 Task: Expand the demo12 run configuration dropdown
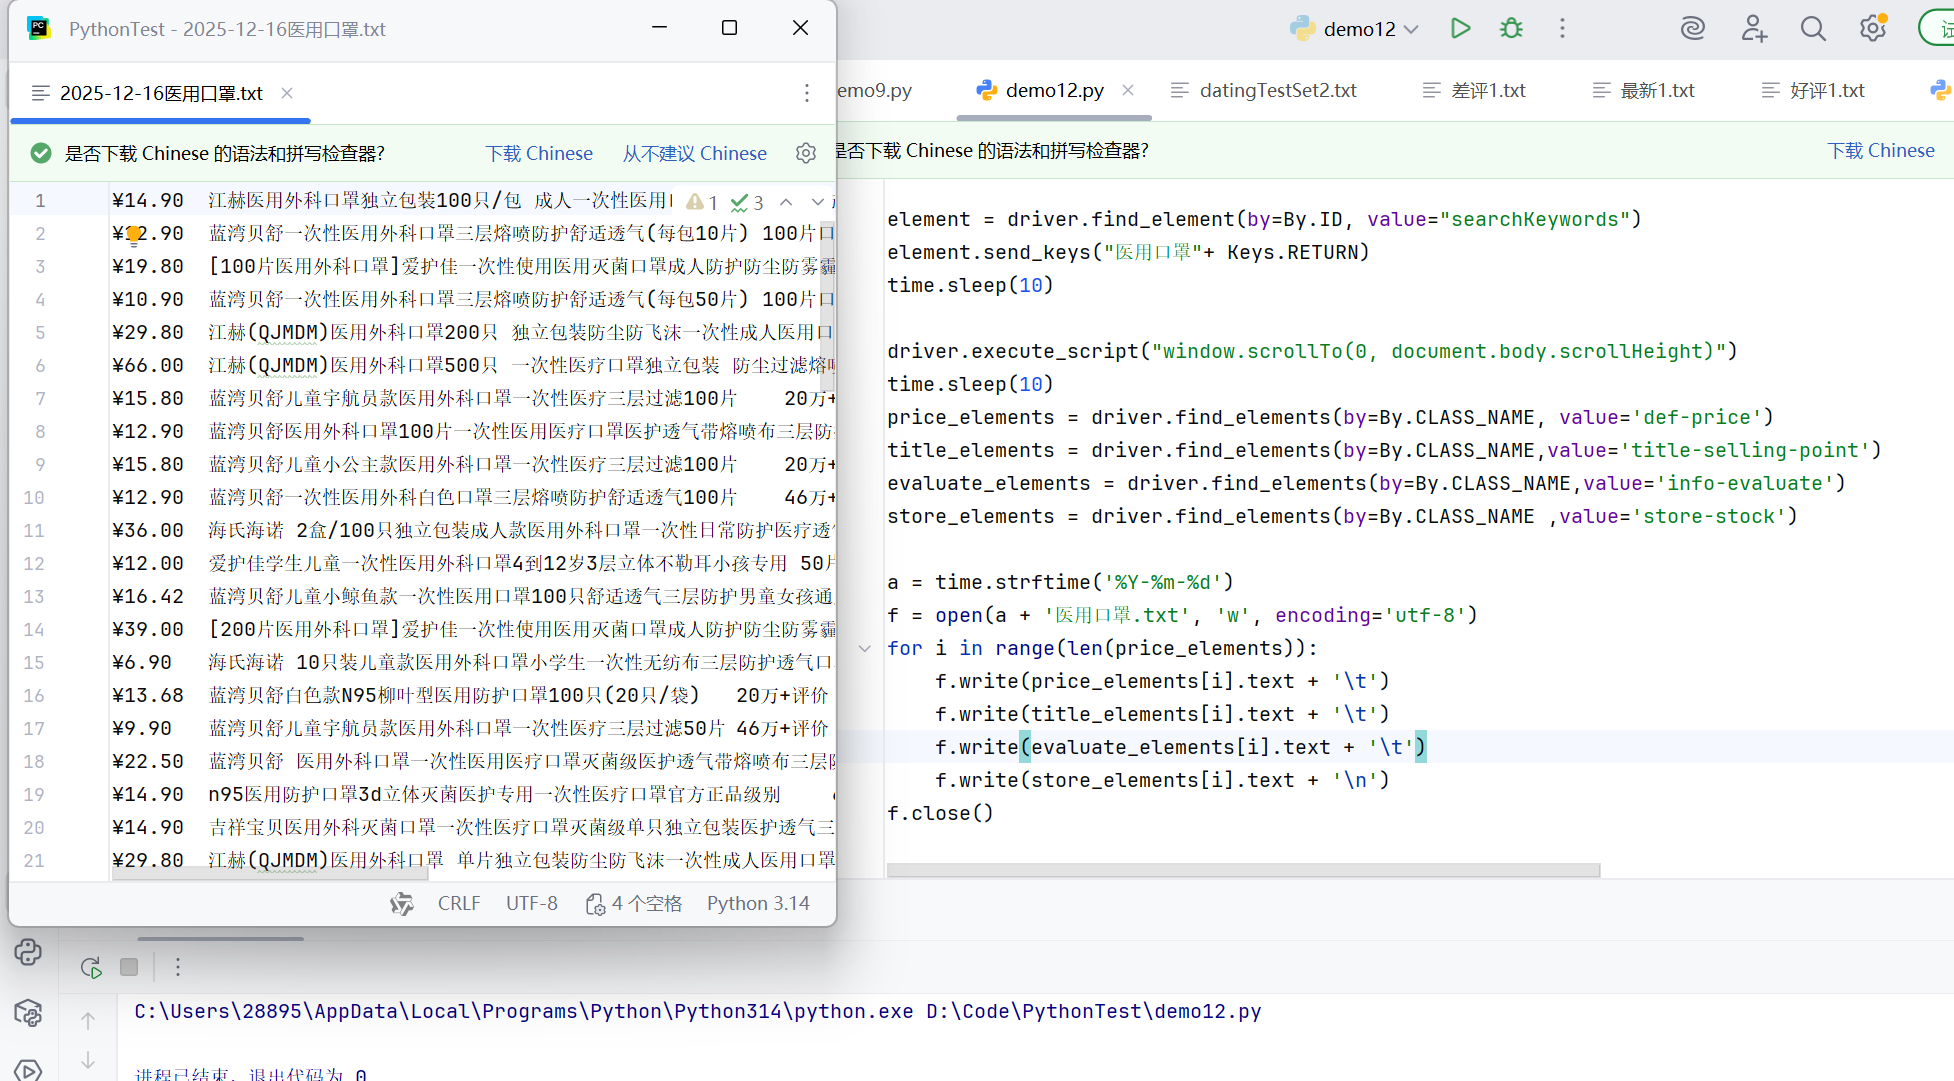coord(1411,29)
